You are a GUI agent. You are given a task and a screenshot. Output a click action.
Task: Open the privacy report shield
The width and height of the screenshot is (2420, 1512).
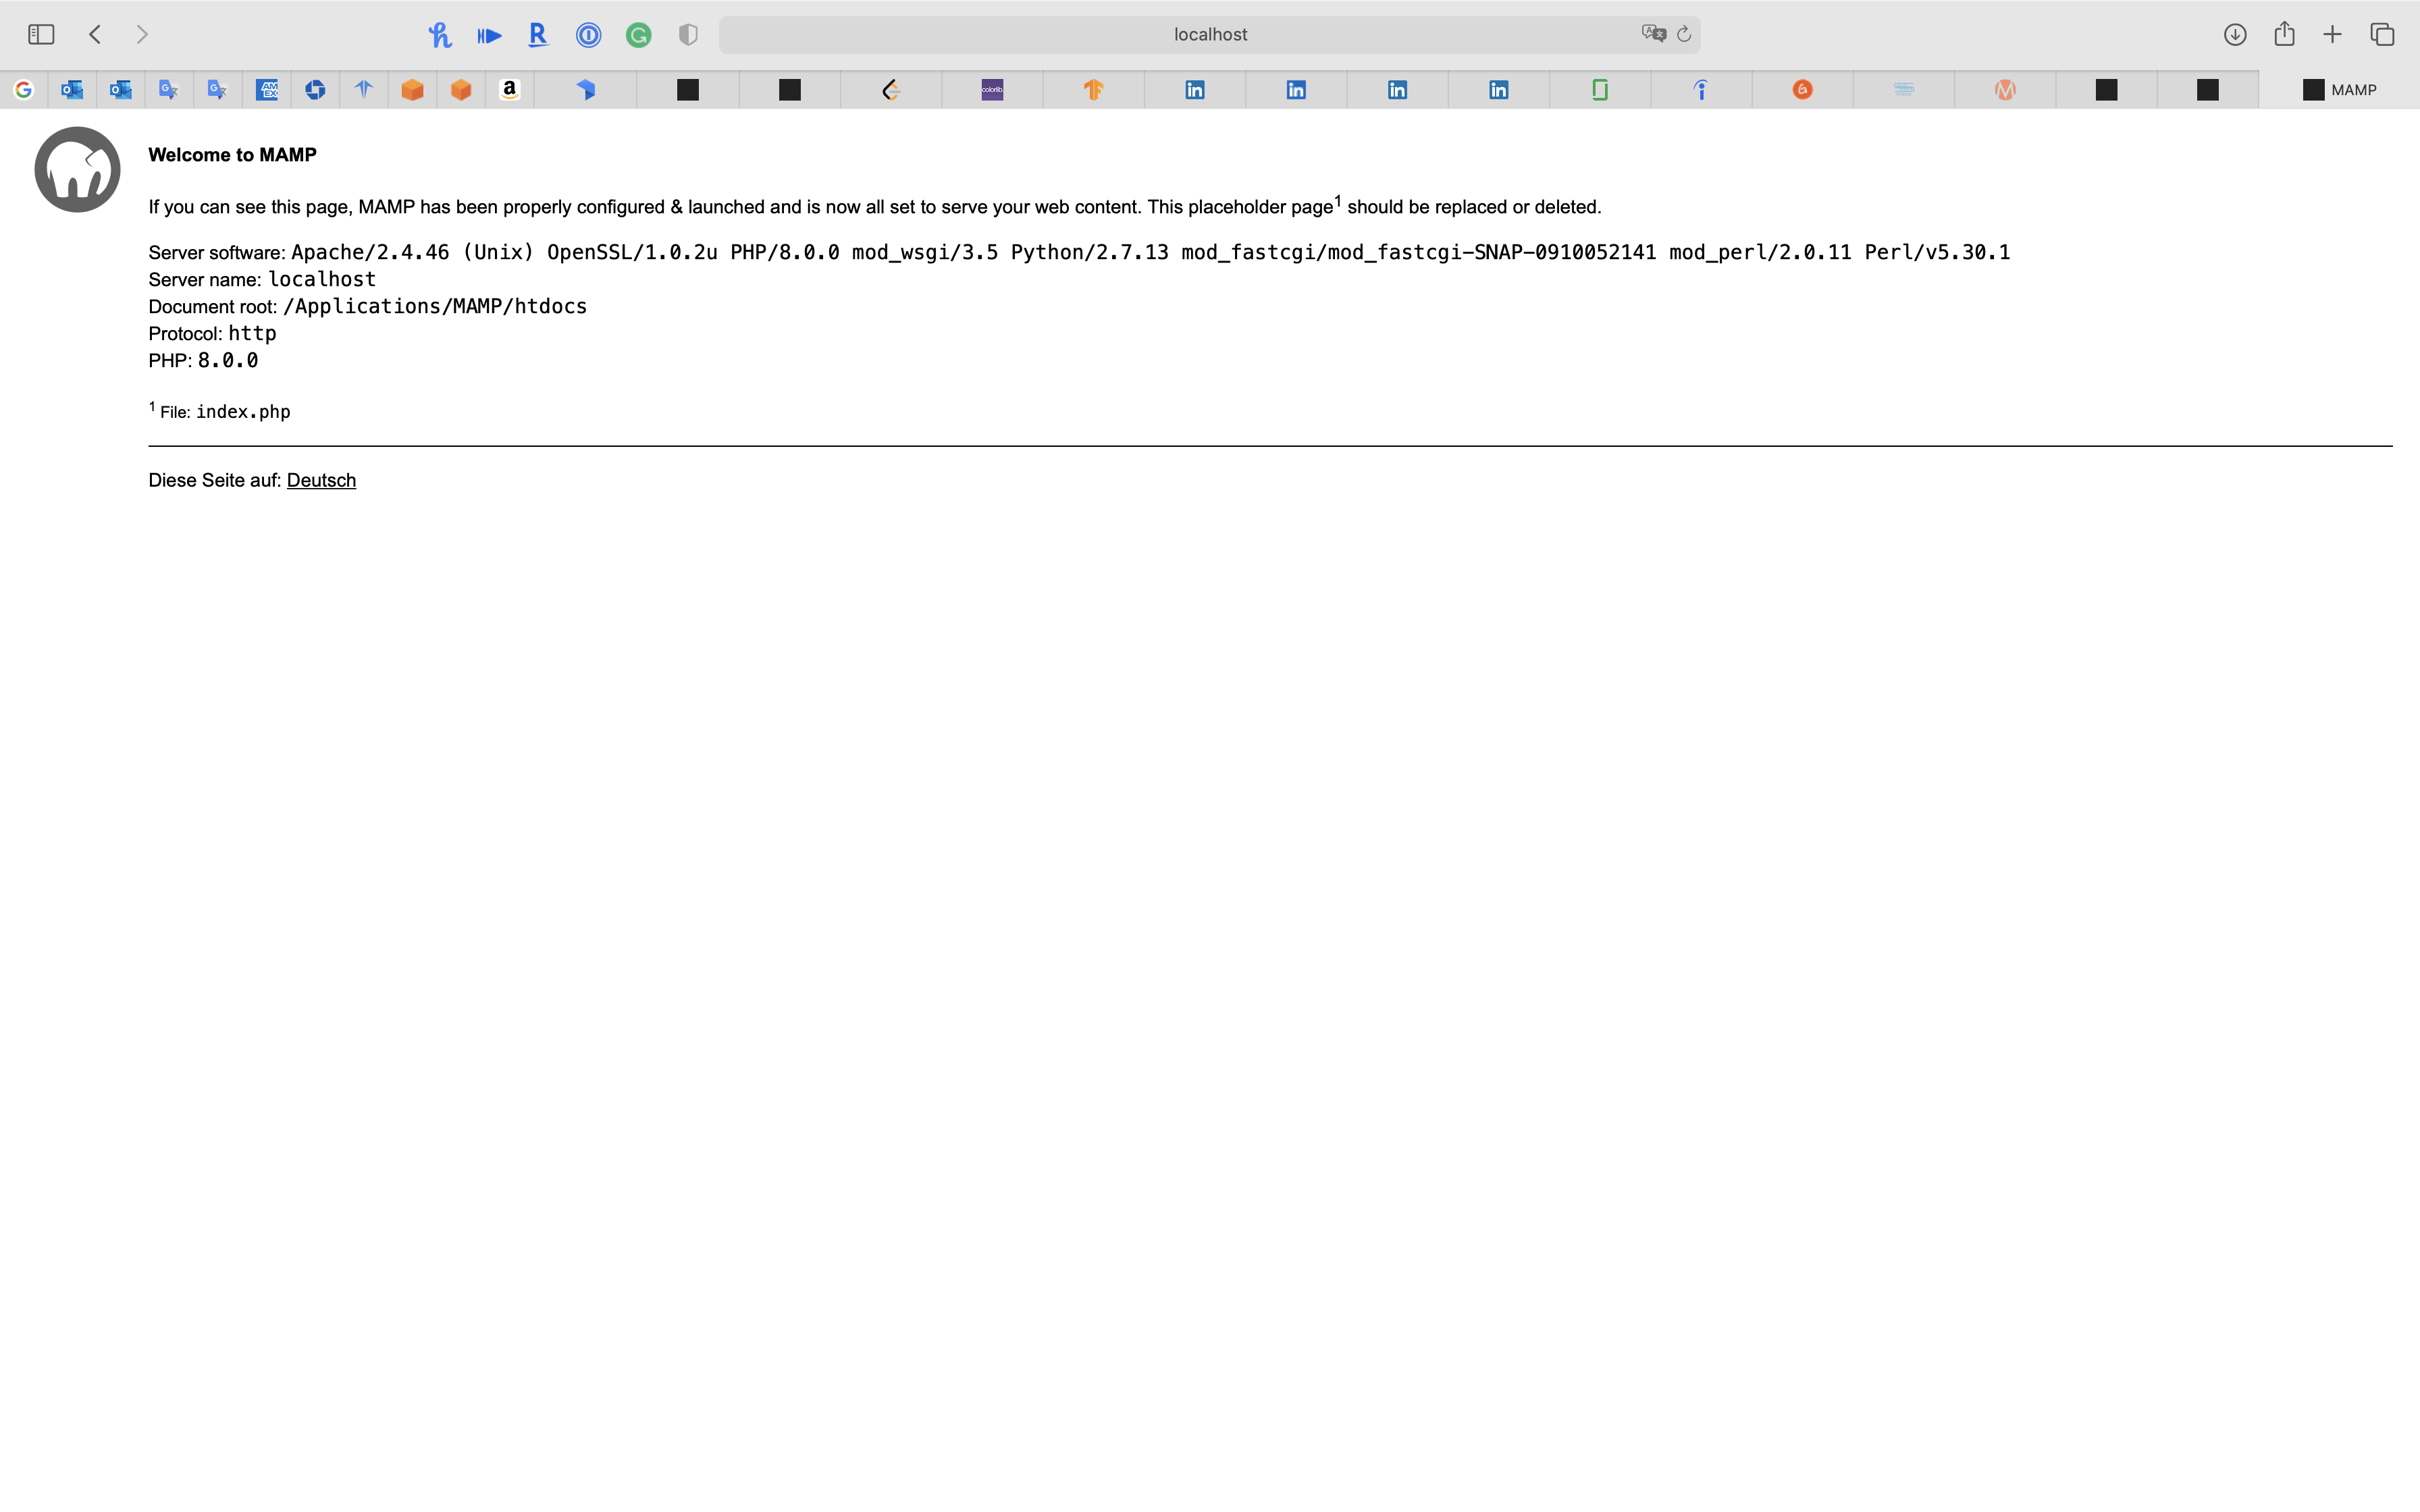(688, 35)
